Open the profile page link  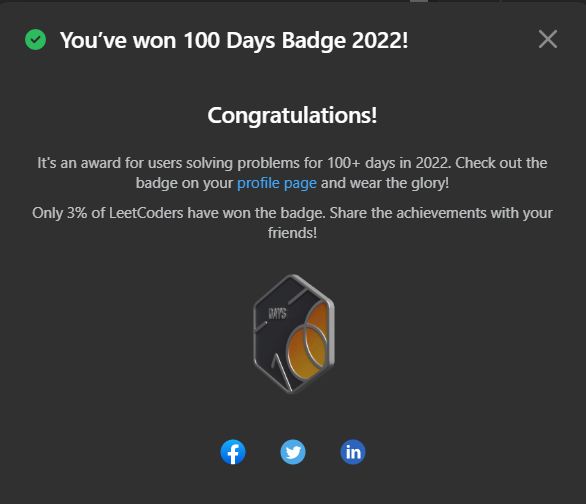point(277,183)
